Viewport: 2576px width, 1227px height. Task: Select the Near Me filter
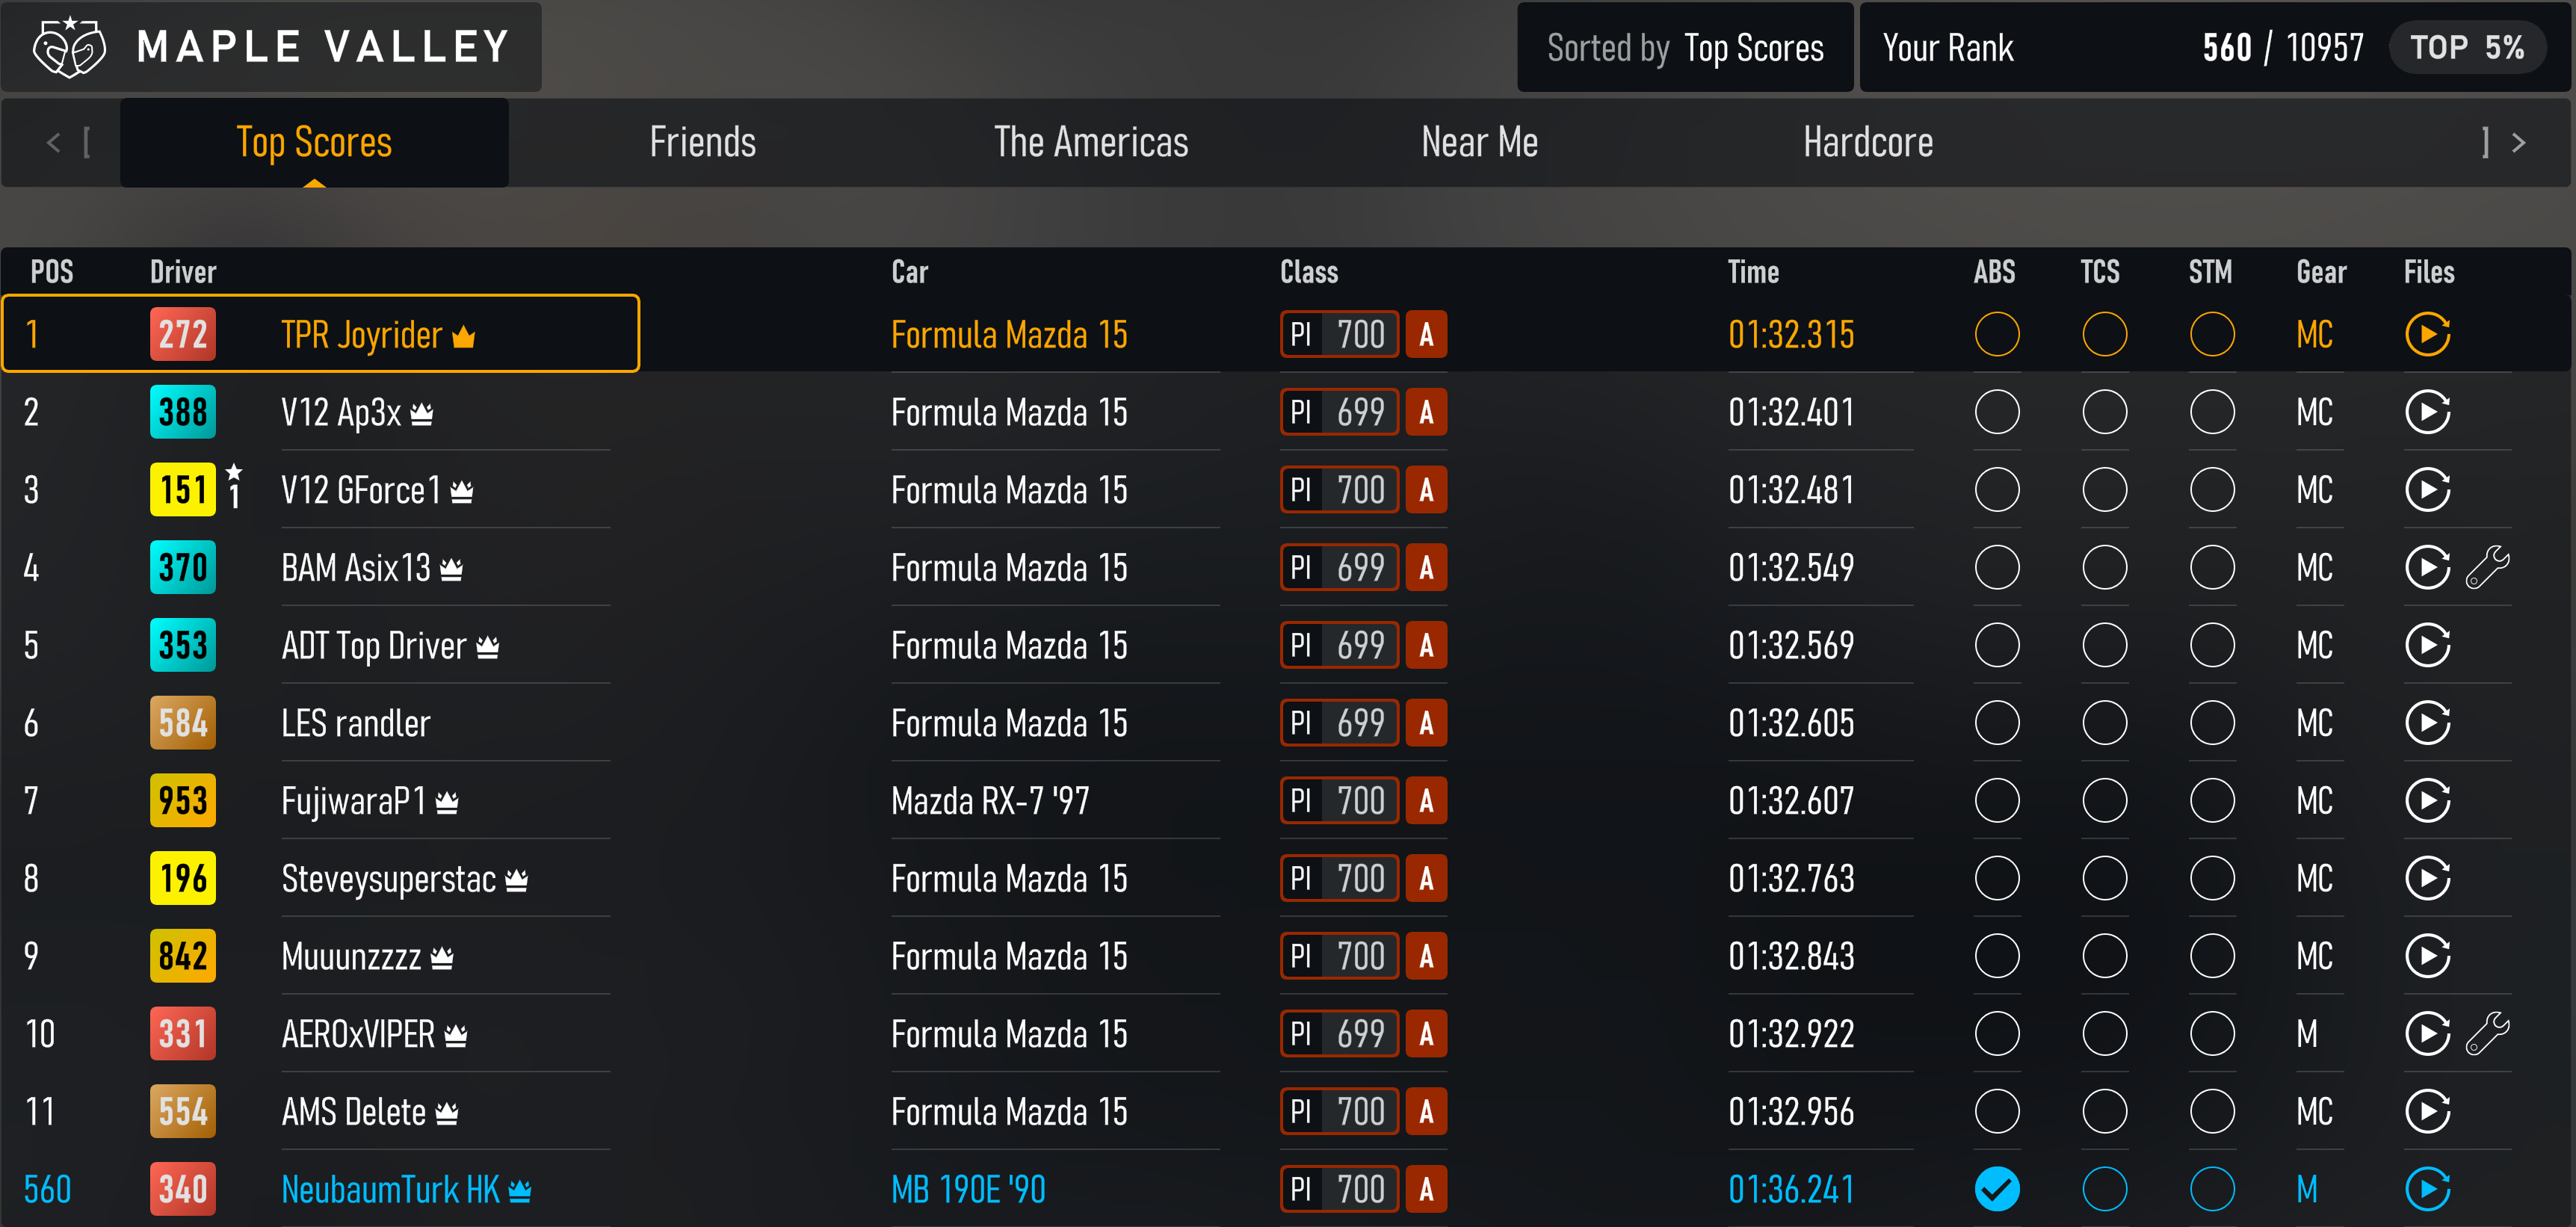coord(1479,142)
